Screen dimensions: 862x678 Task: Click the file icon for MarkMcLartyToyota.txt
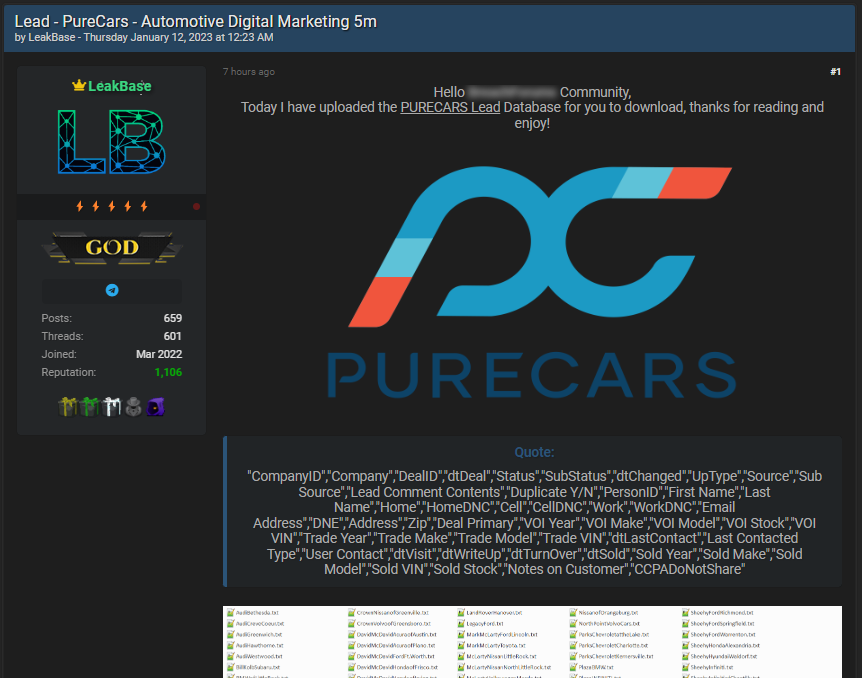pyautogui.click(x=461, y=645)
